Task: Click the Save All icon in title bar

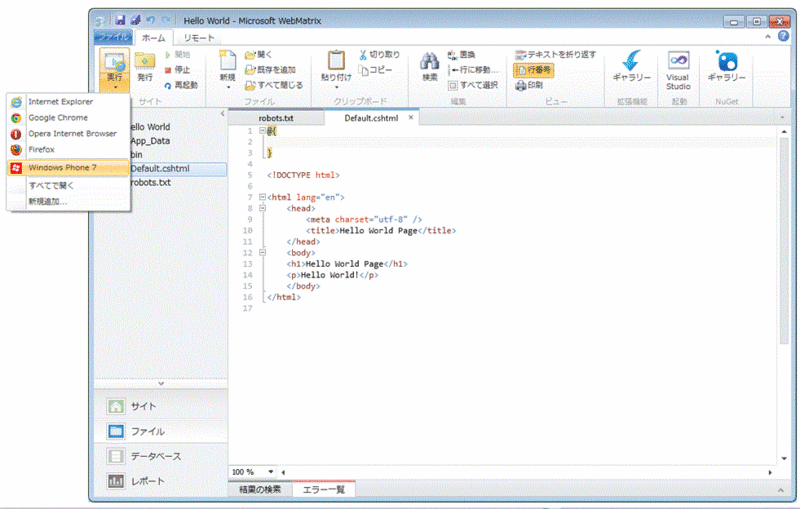Action: [x=135, y=20]
